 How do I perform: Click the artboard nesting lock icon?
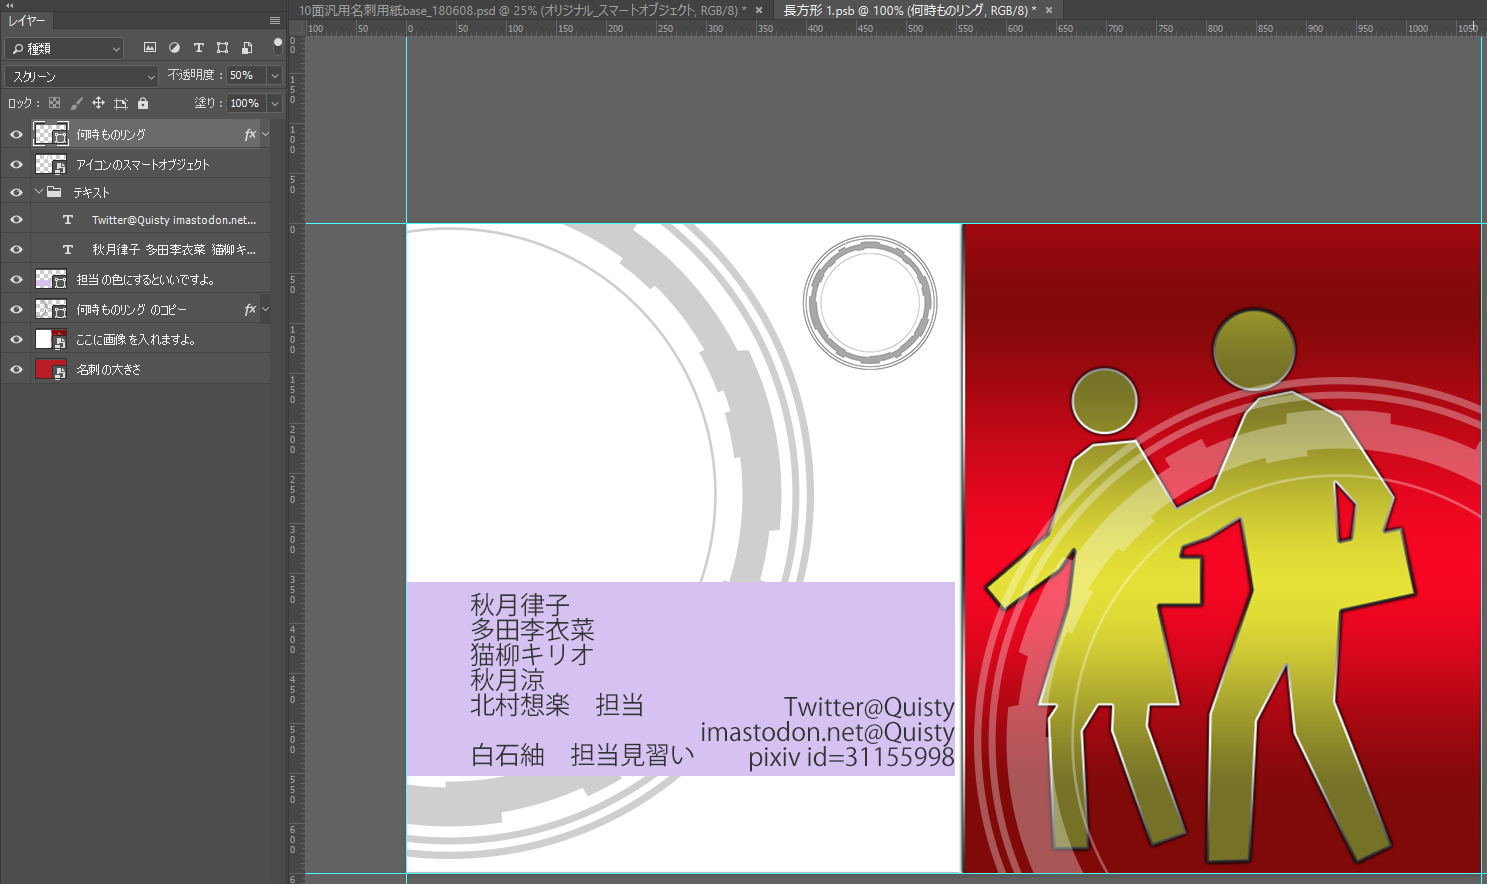click(x=121, y=103)
